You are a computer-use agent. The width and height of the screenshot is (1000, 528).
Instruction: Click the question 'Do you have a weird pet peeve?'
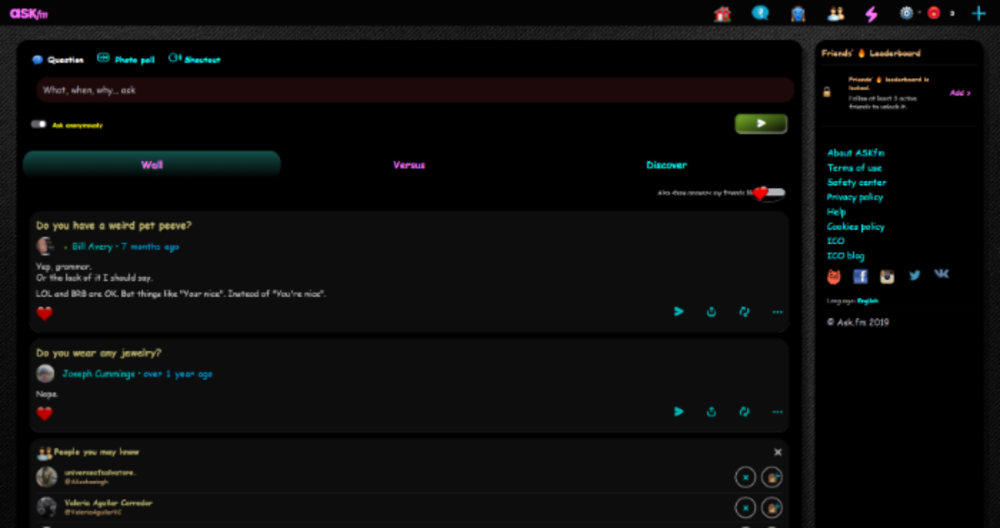[x=114, y=225]
